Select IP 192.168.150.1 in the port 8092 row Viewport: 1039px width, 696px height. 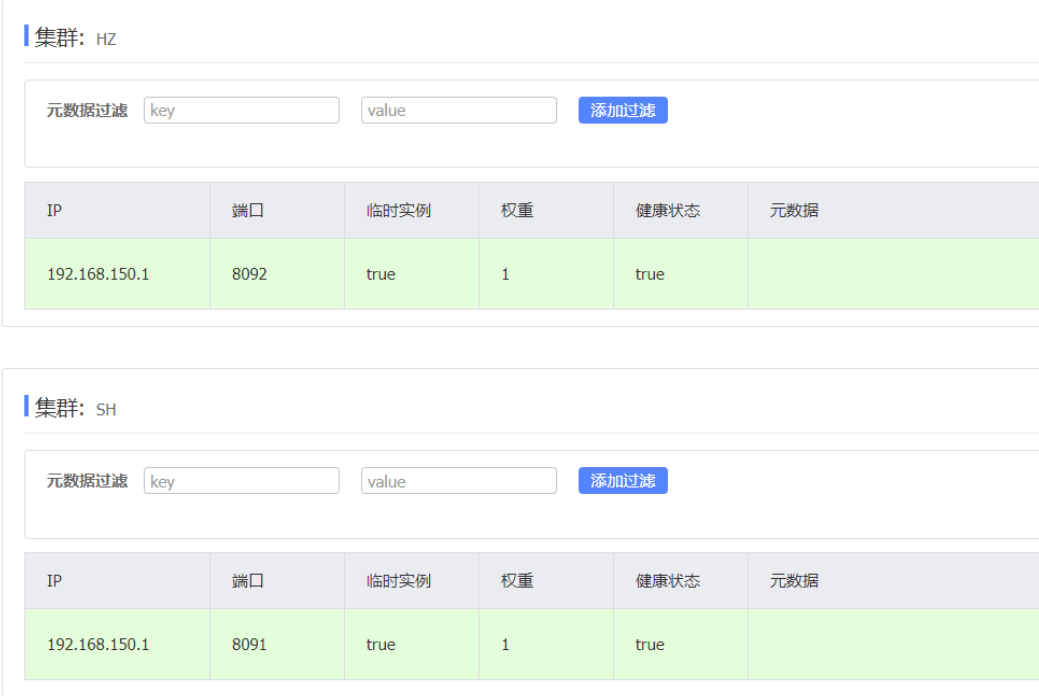point(98,274)
